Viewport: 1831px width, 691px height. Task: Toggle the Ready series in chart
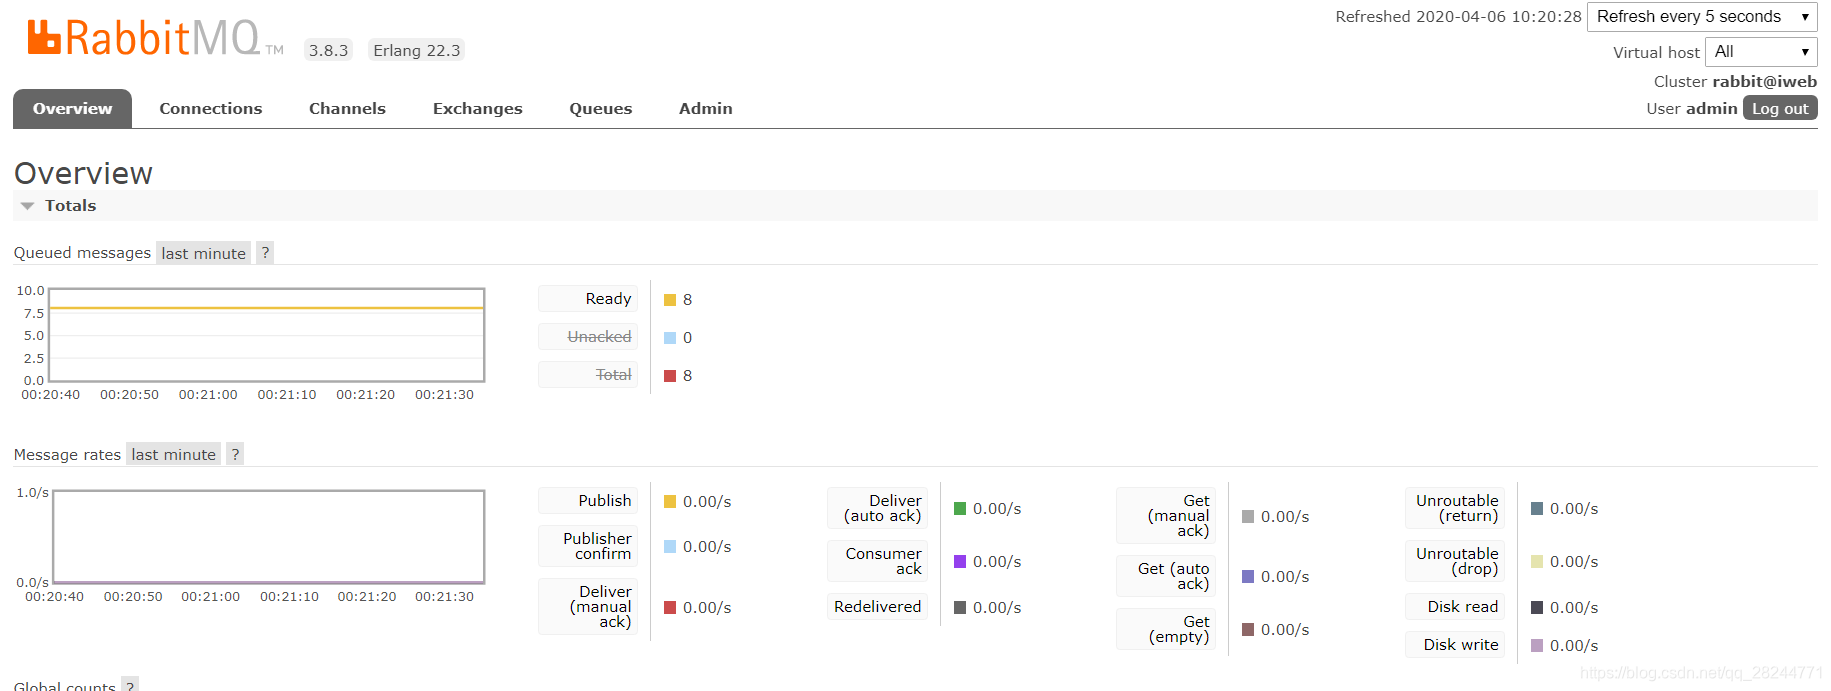pyautogui.click(x=588, y=299)
